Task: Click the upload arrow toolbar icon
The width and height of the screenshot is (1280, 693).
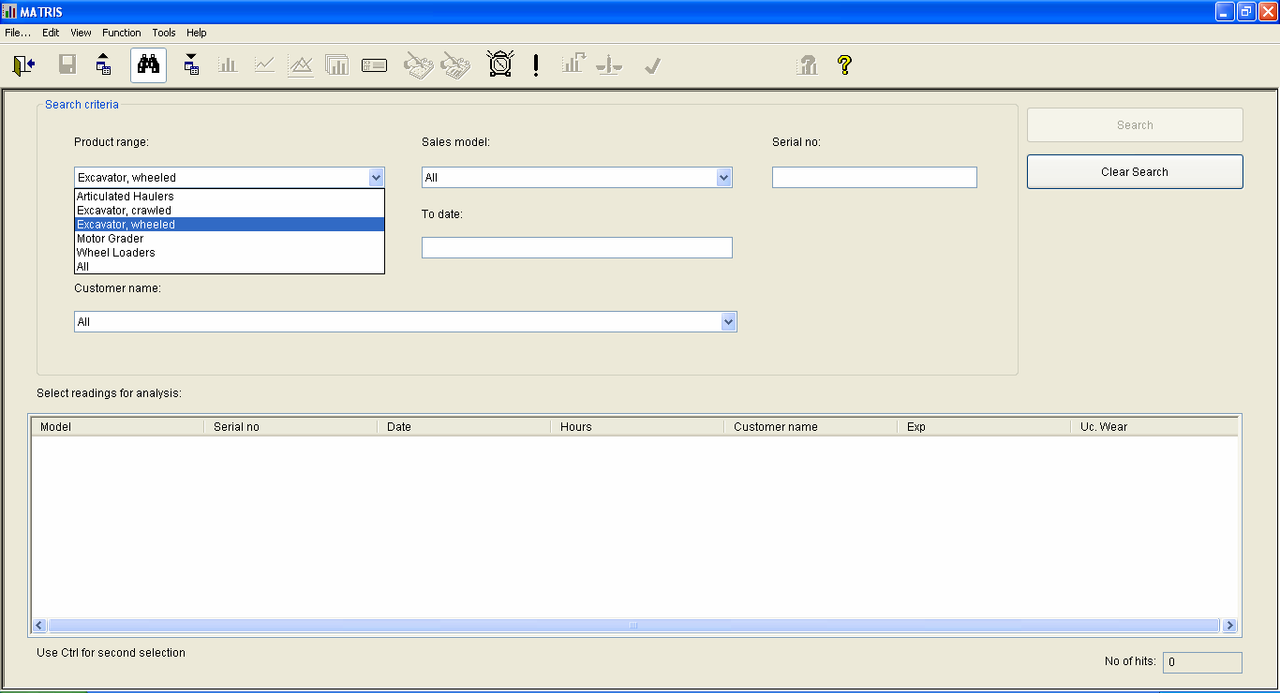Action: point(104,65)
